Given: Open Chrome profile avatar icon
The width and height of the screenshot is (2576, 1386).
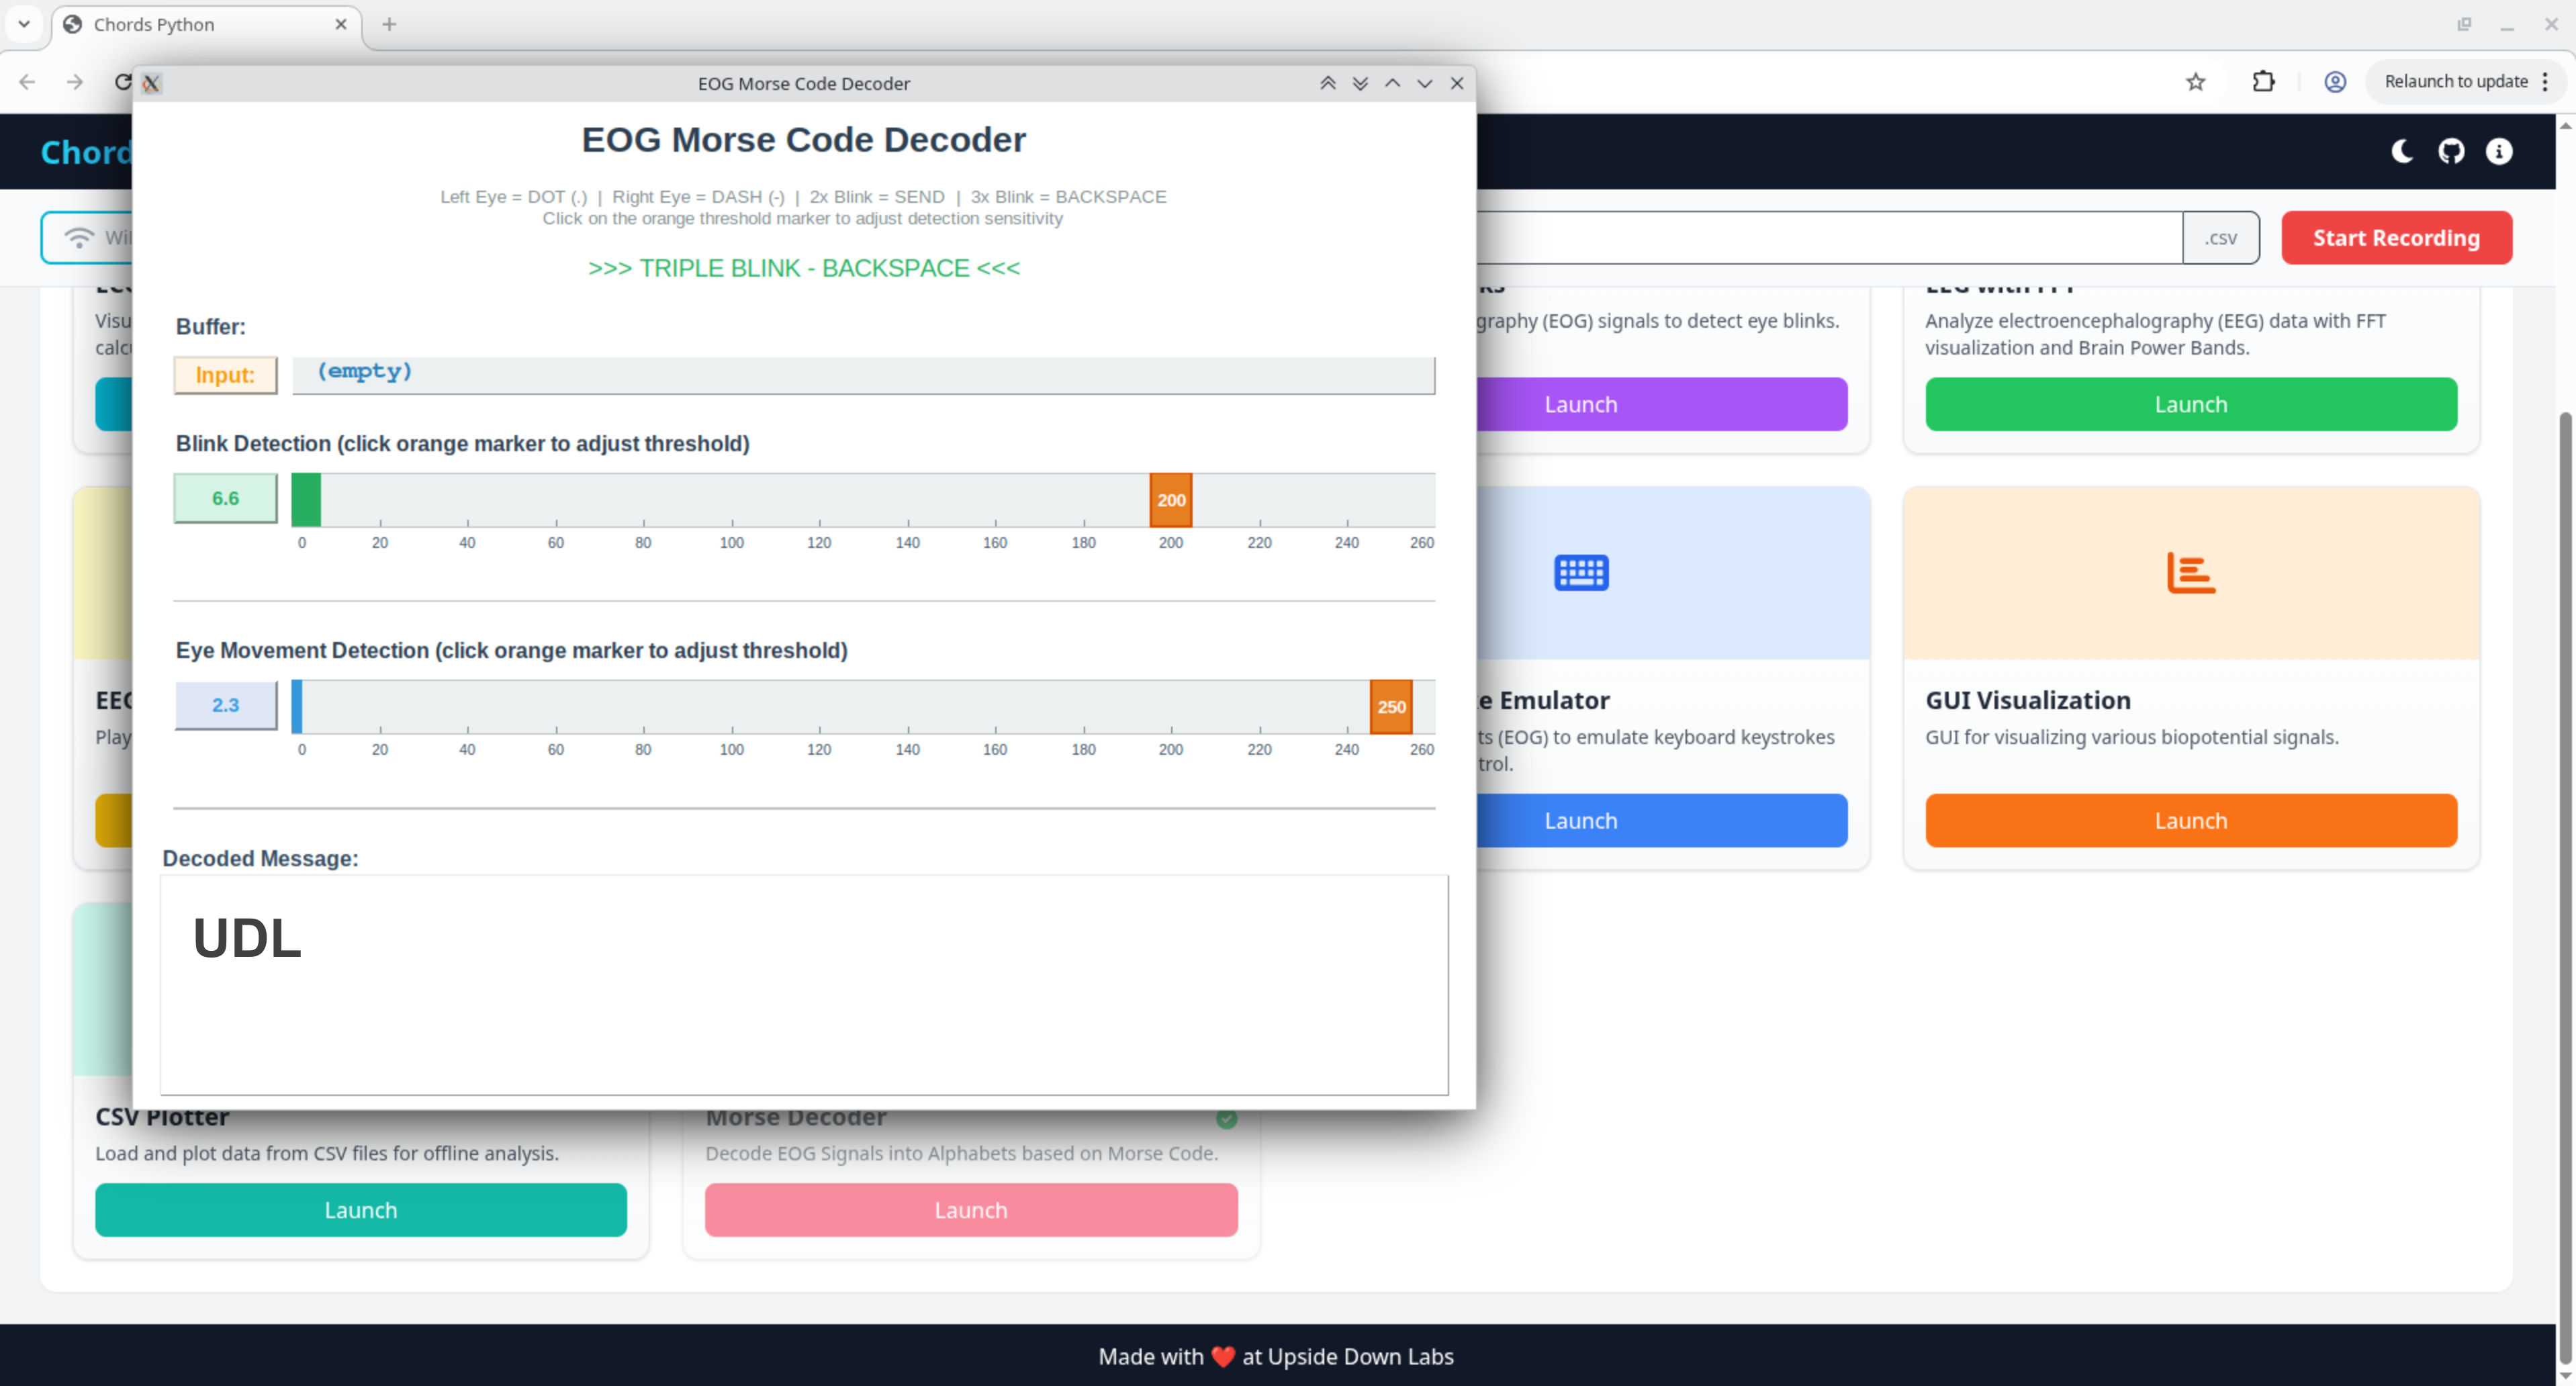Looking at the screenshot, I should click(x=2334, y=82).
